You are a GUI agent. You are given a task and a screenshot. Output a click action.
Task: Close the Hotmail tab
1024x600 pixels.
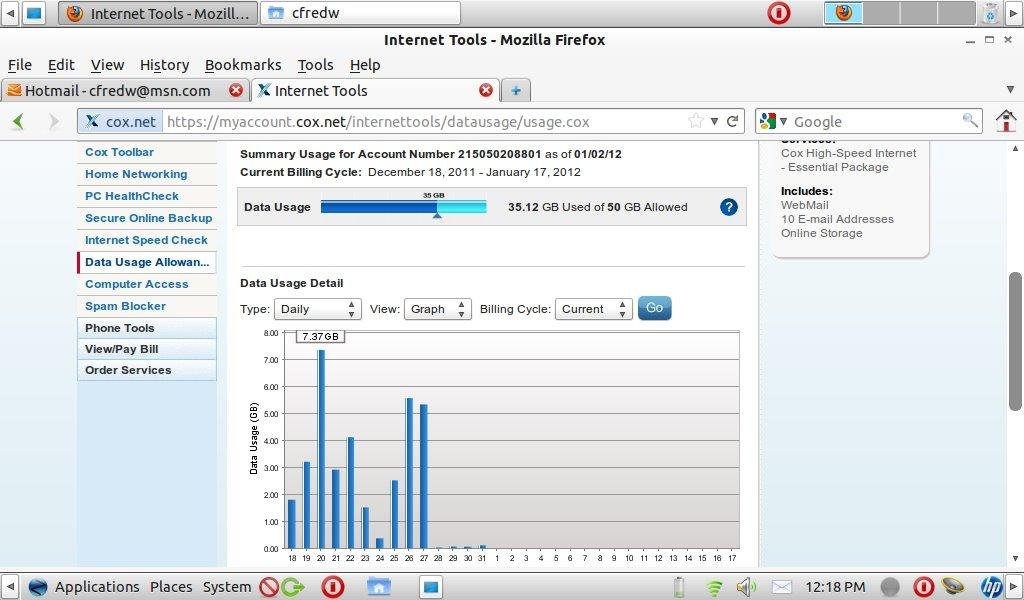click(x=236, y=90)
